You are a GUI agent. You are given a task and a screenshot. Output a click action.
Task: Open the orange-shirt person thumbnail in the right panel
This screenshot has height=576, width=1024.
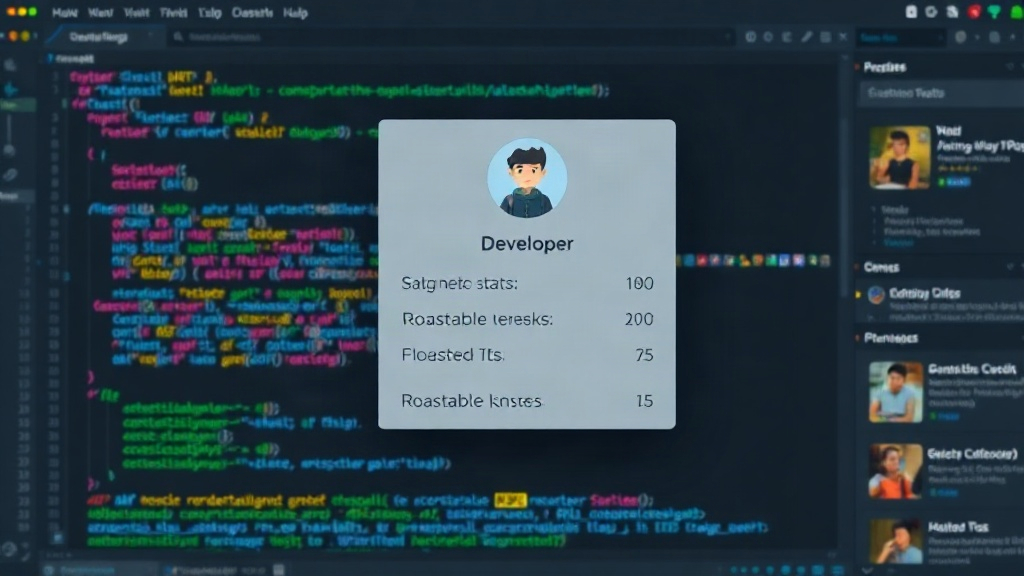click(x=895, y=472)
